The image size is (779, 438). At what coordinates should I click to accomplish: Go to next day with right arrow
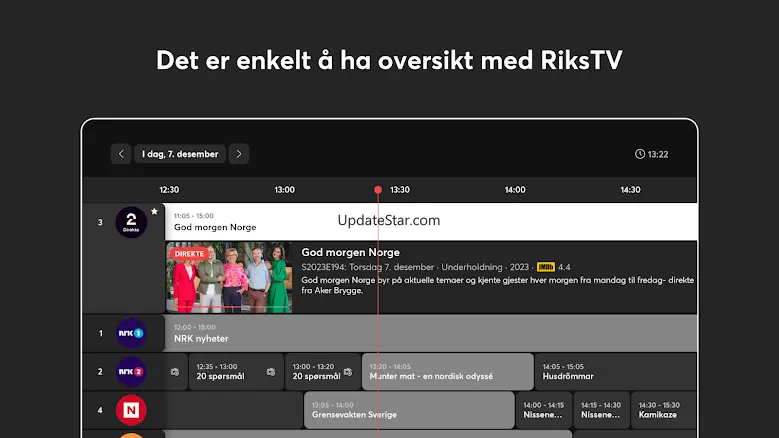[x=239, y=154]
